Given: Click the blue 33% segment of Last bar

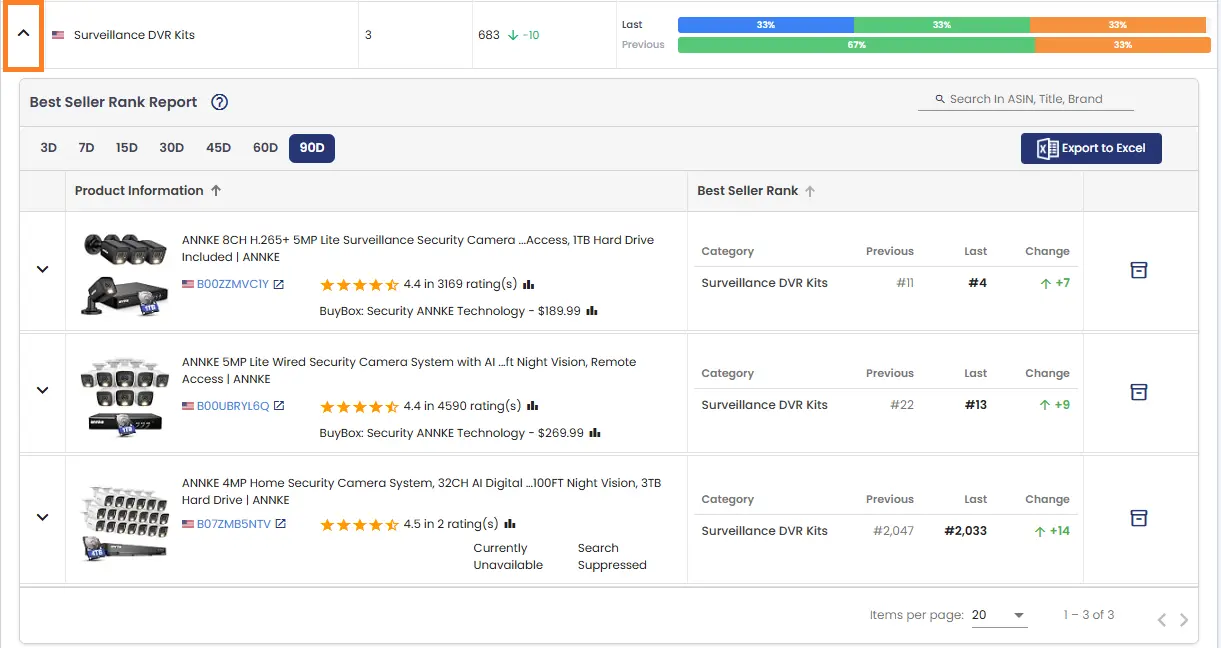Looking at the screenshot, I should 765,25.
